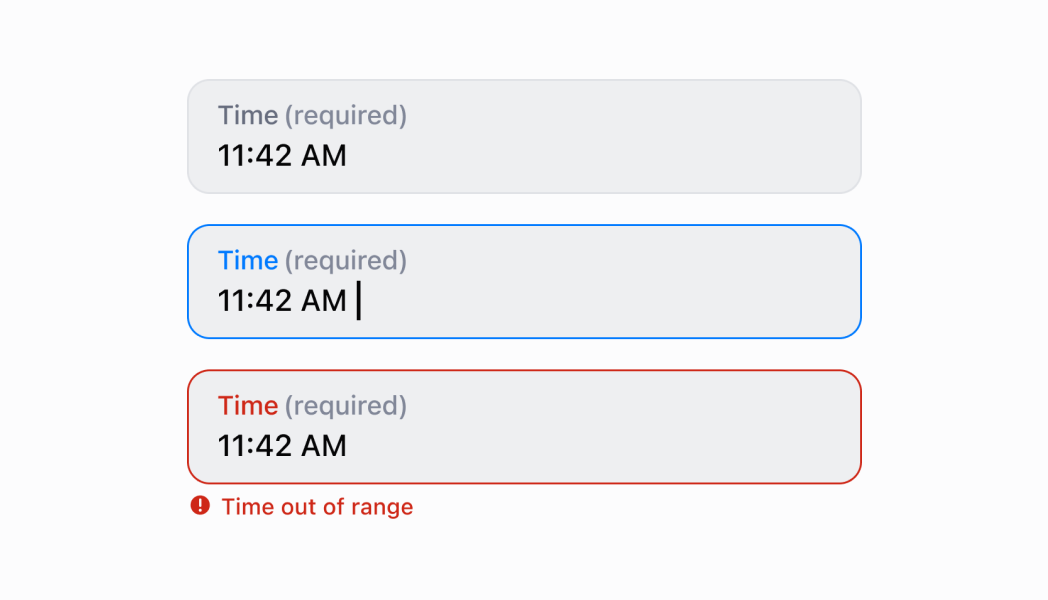Click the 11:42 AM value in top field
This screenshot has width=1048, height=600.
[x=282, y=156]
